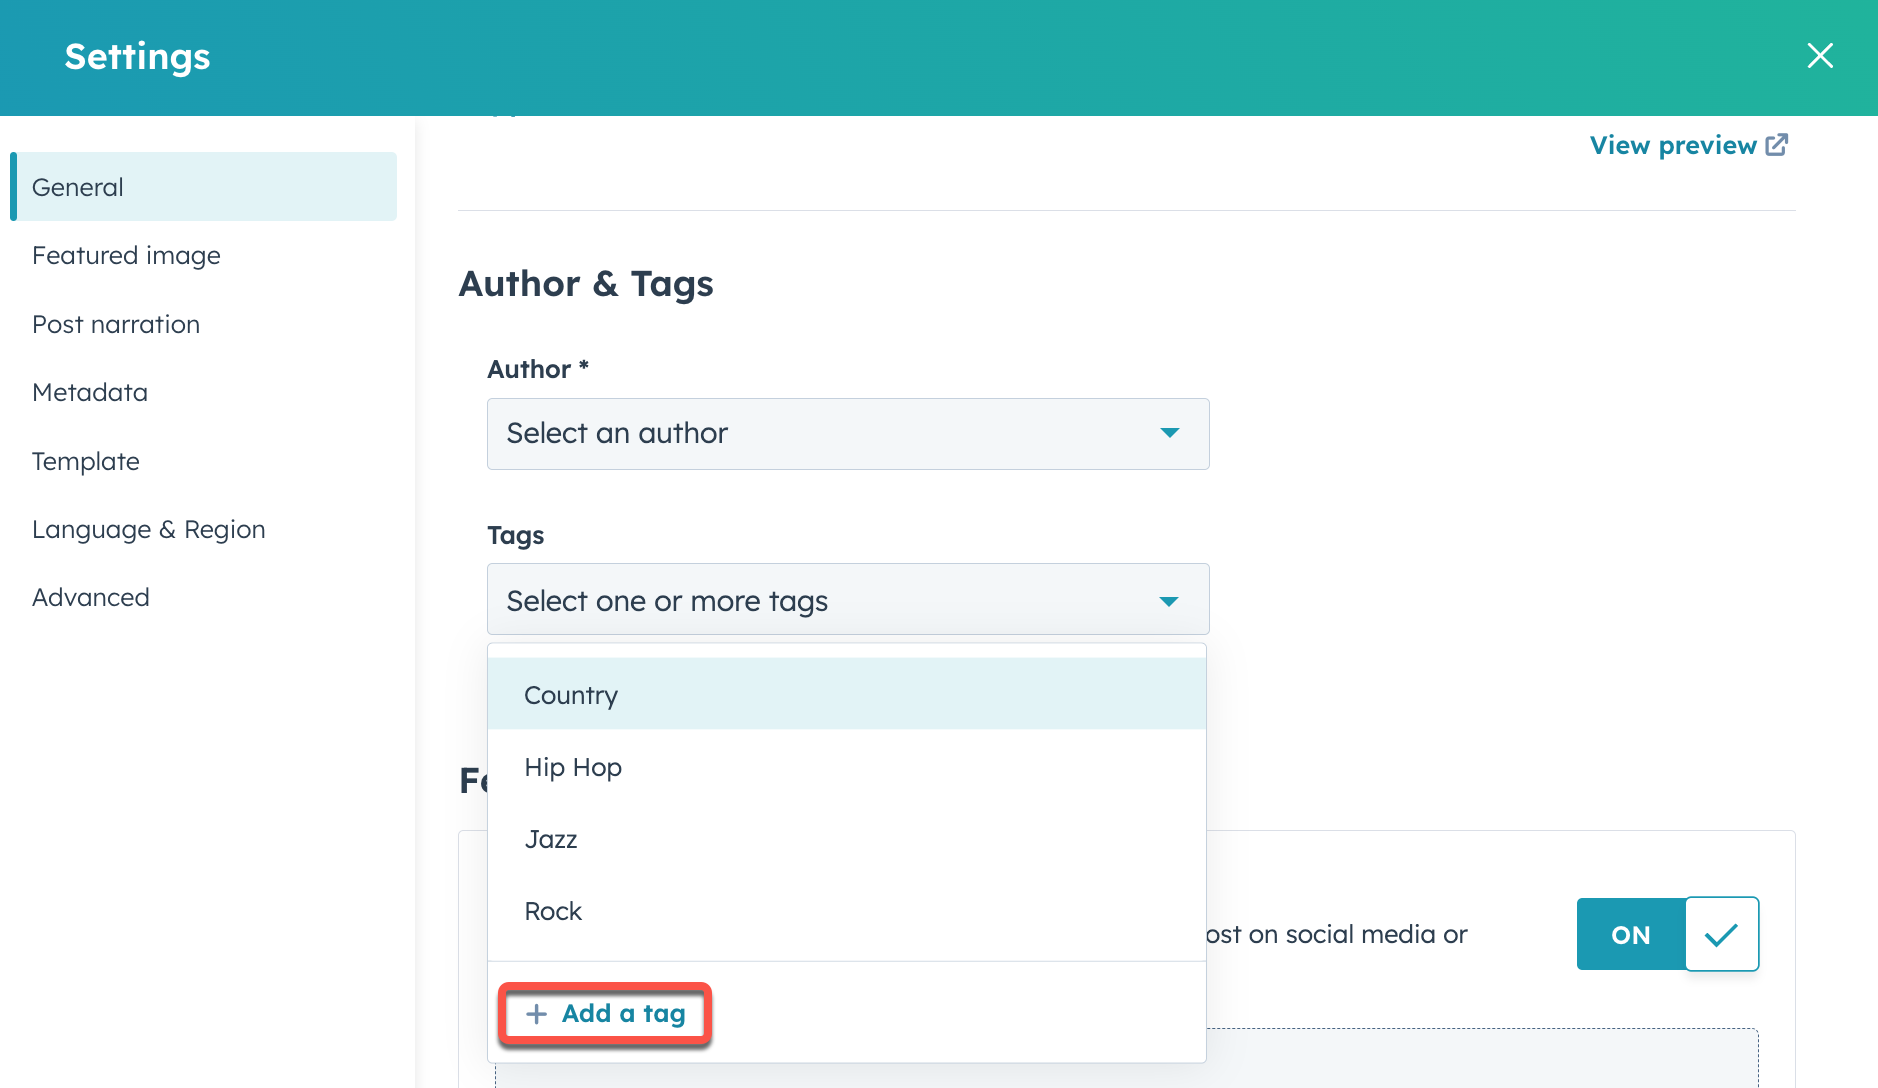
Task: Pick the Jazz tag option
Action: click(551, 839)
